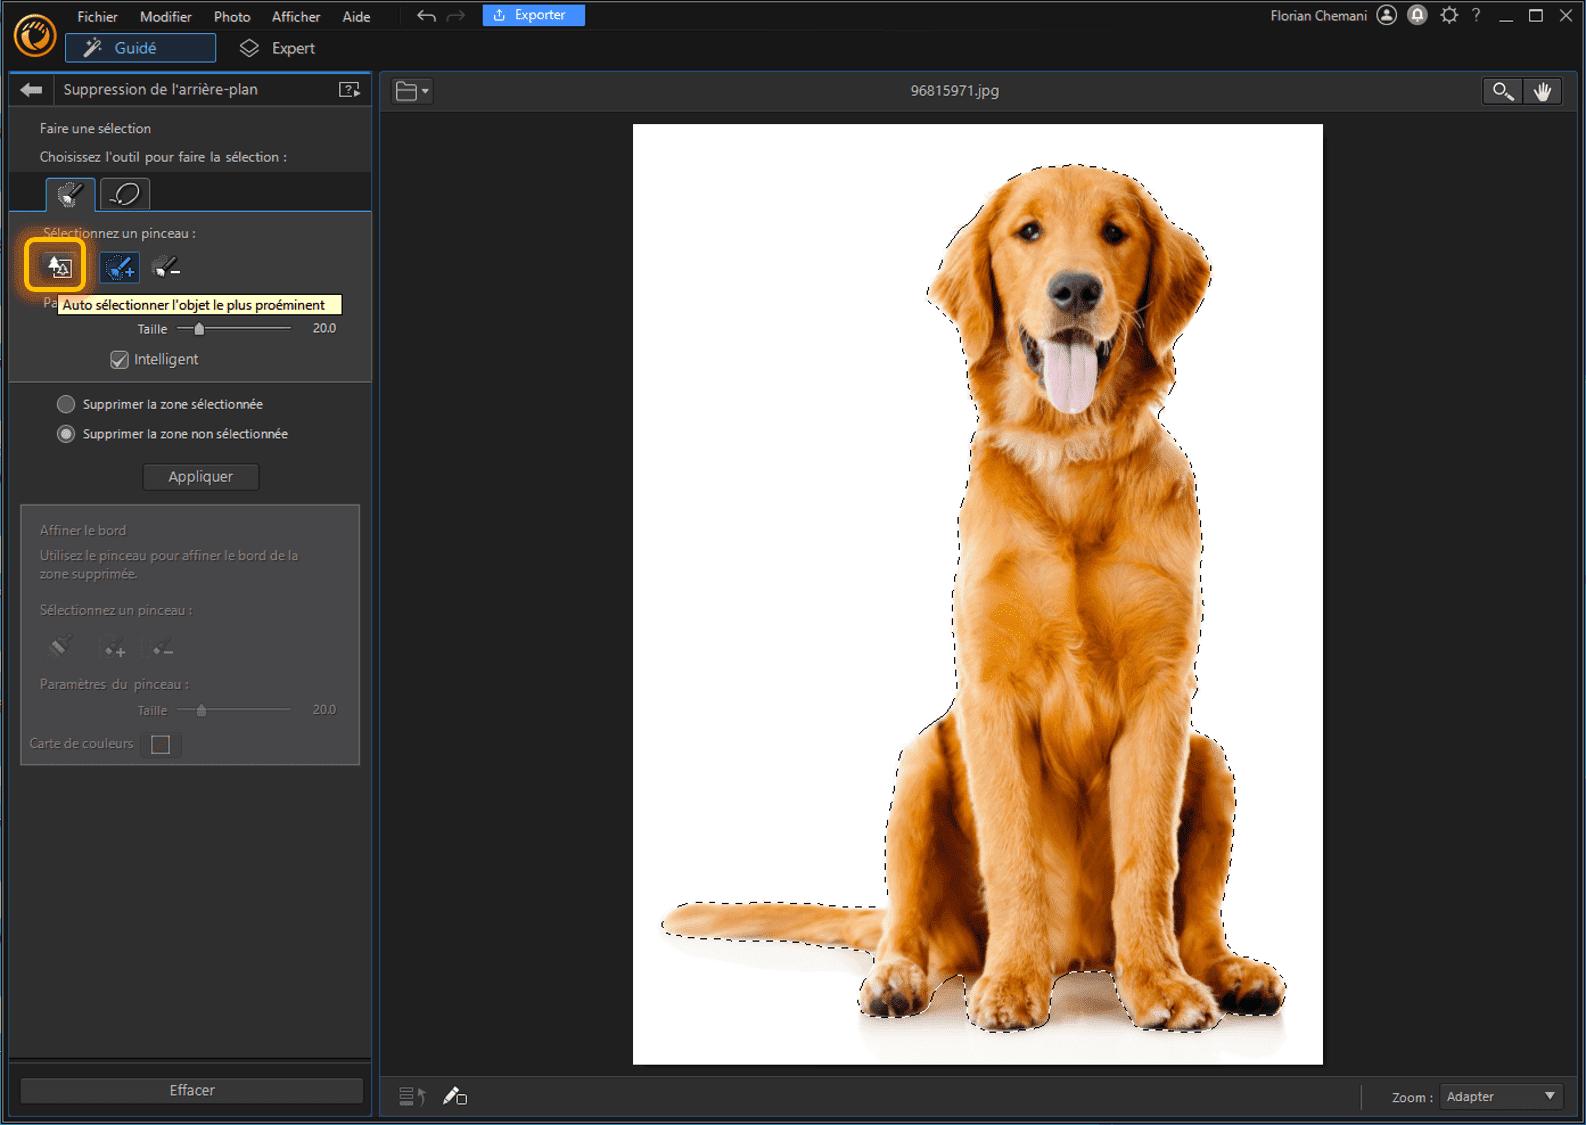
Task: Open the Zoom Adapter dropdown
Action: point(1501,1097)
